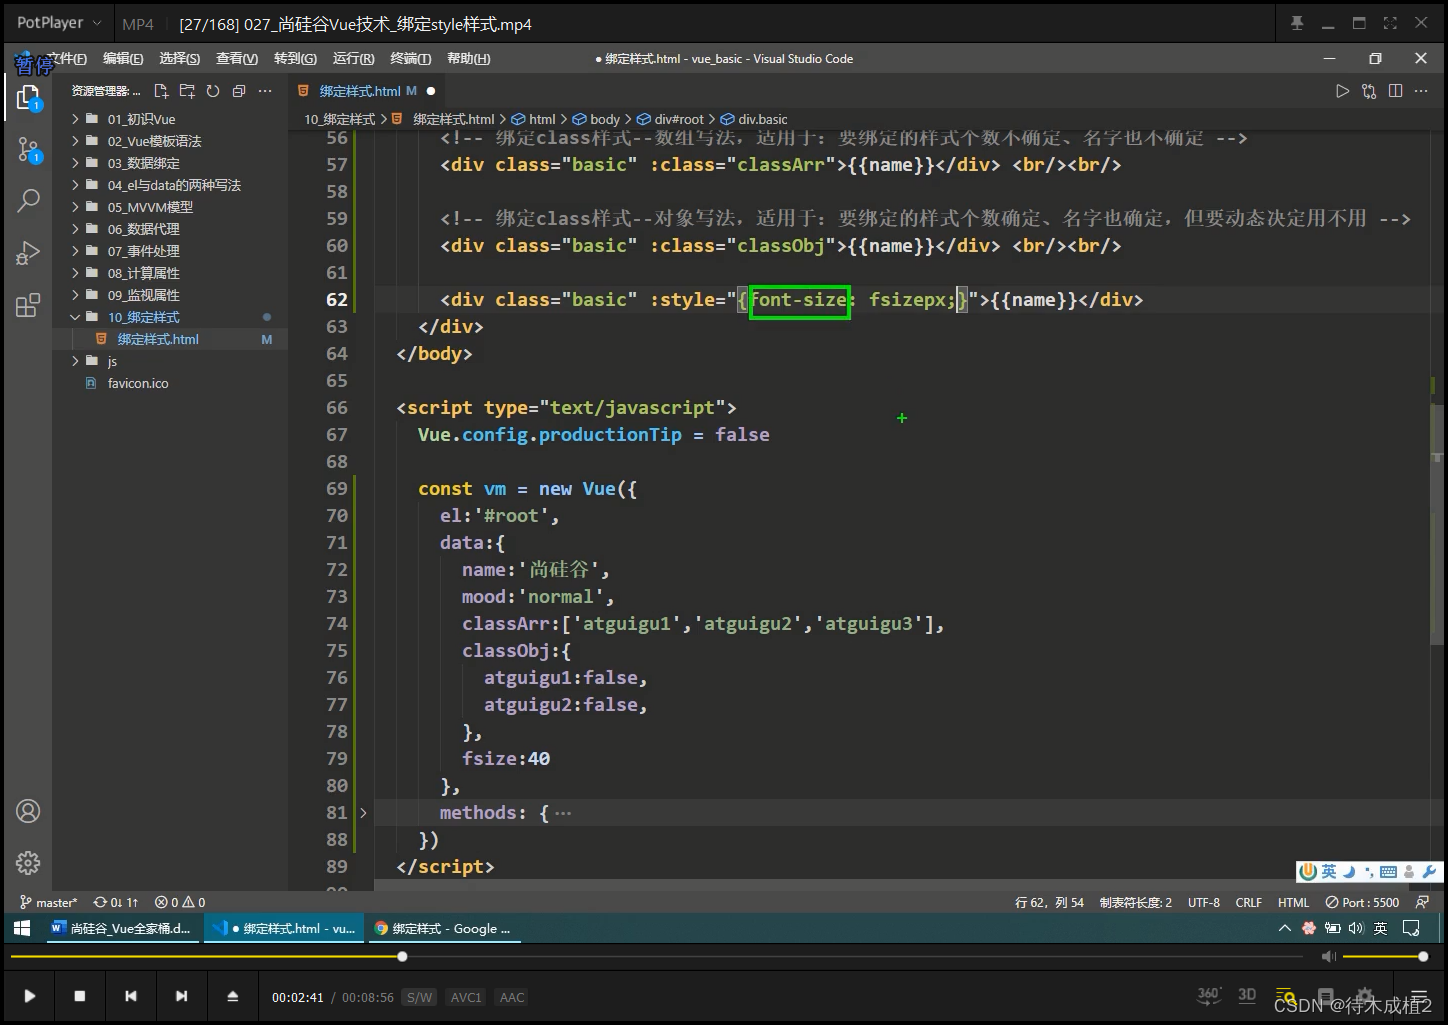This screenshot has width=1448, height=1025.
Task: Open the Explorer view in activity bar
Action: tap(28, 98)
